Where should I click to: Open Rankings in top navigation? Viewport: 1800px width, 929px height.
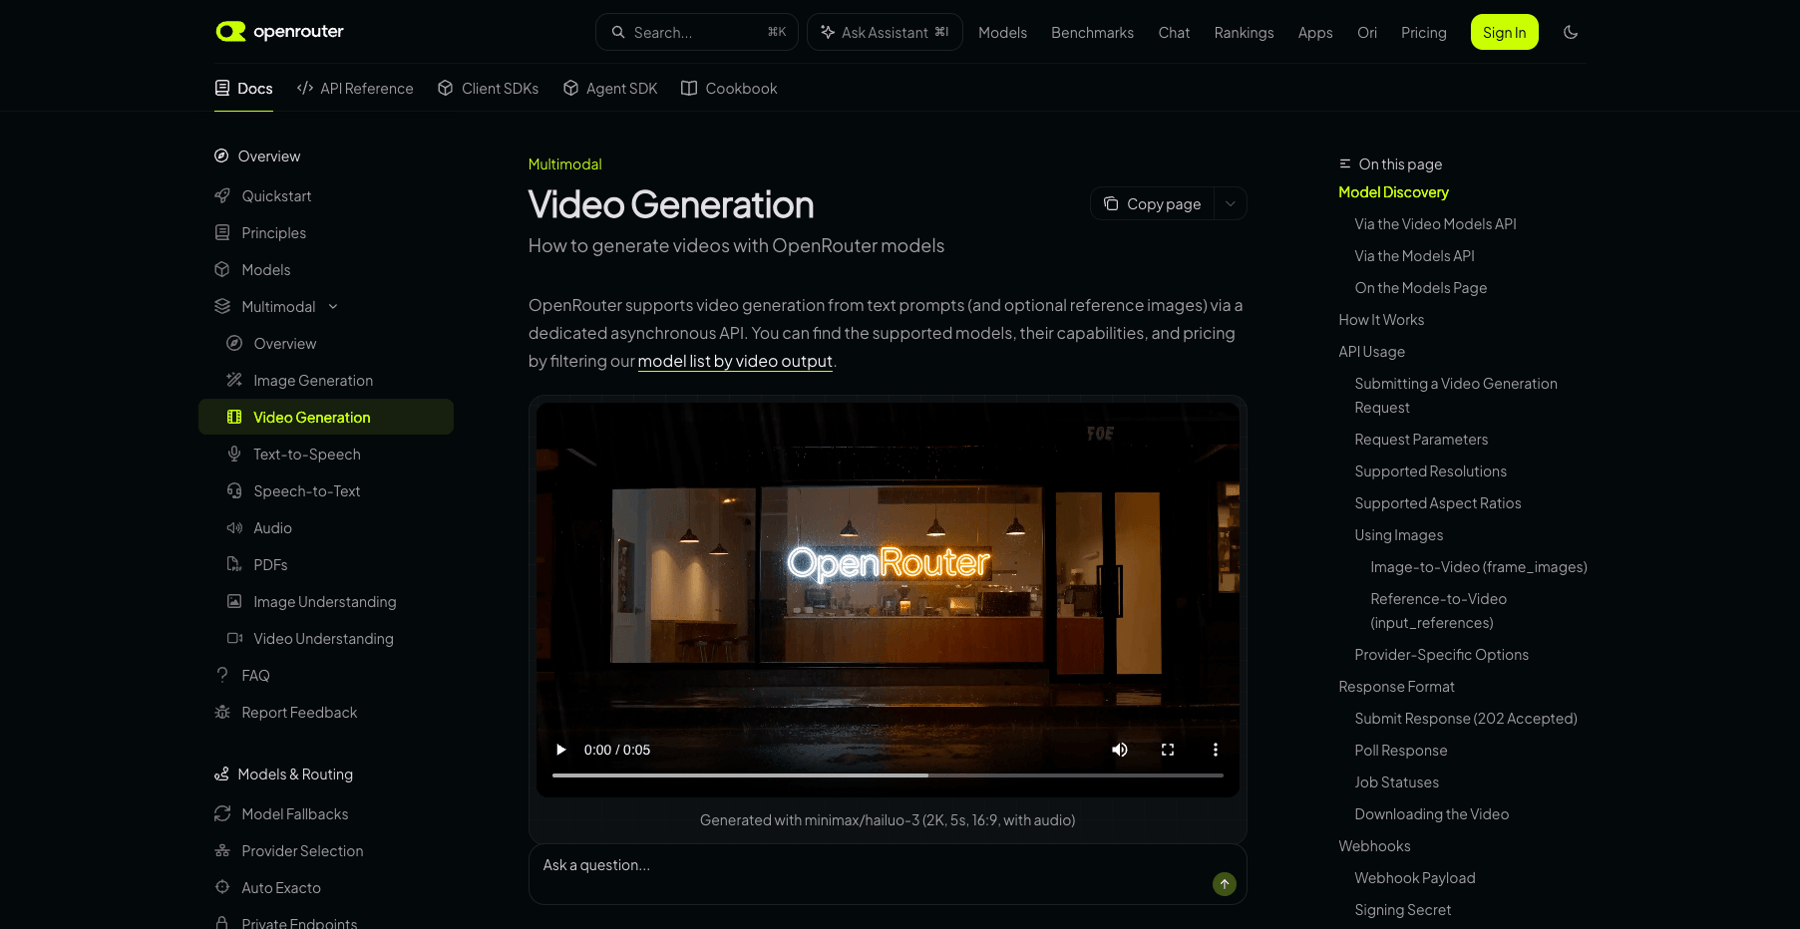[x=1244, y=32]
